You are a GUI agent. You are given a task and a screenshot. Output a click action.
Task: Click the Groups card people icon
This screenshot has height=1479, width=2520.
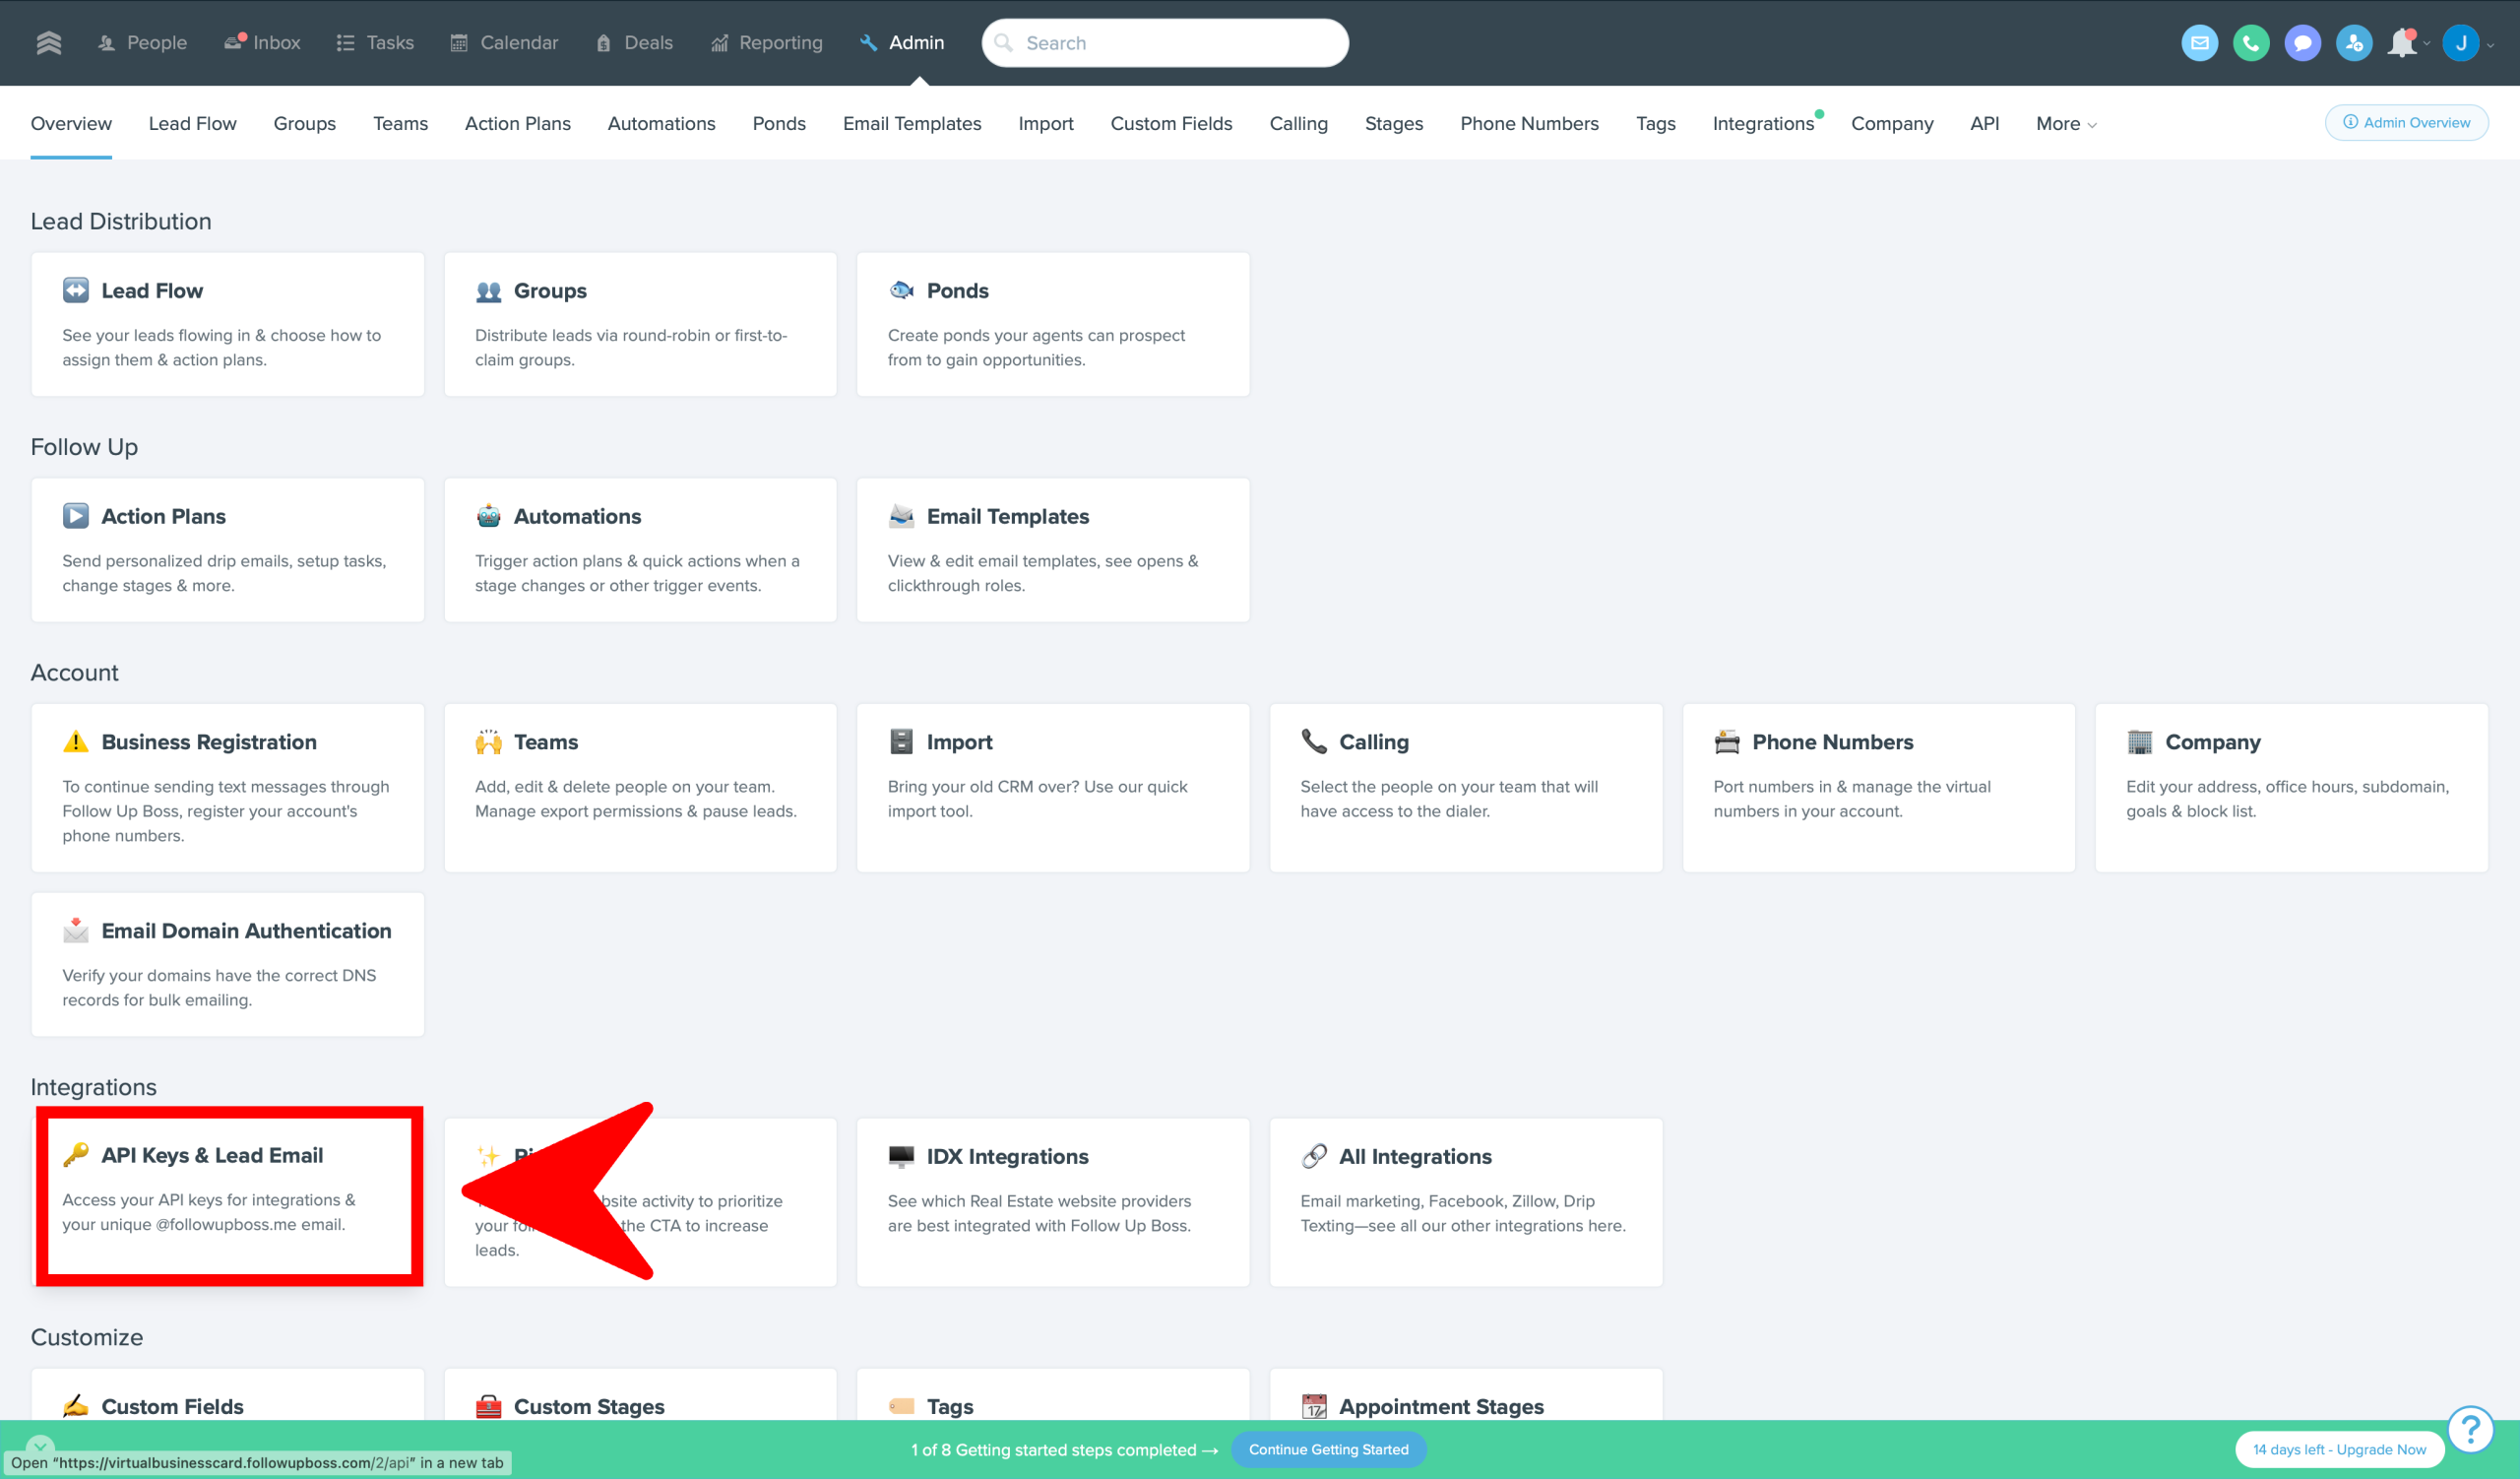coord(488,291)
